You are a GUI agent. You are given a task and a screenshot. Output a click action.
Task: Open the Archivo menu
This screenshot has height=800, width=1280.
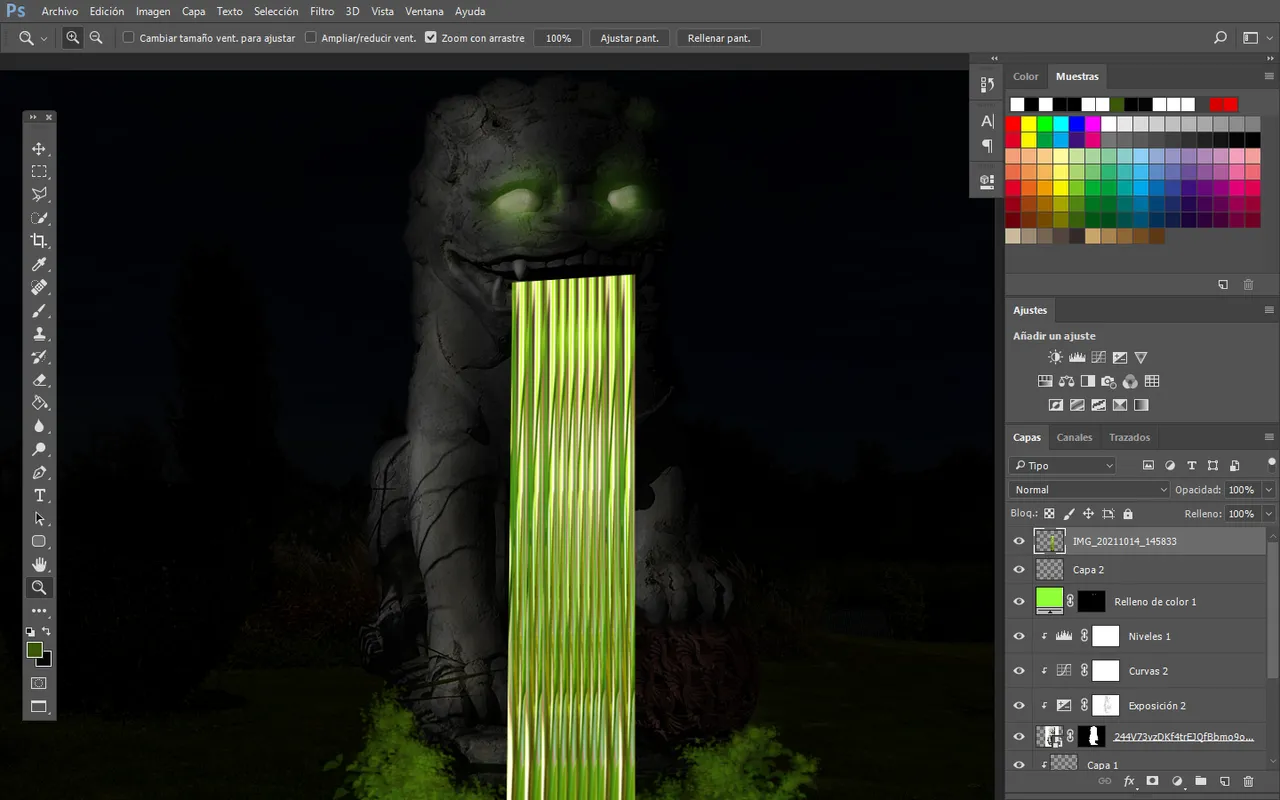point(60,12)
